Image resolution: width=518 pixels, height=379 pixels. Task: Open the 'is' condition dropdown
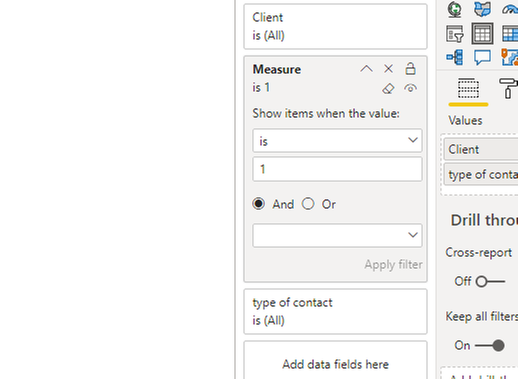coord(337,141)
